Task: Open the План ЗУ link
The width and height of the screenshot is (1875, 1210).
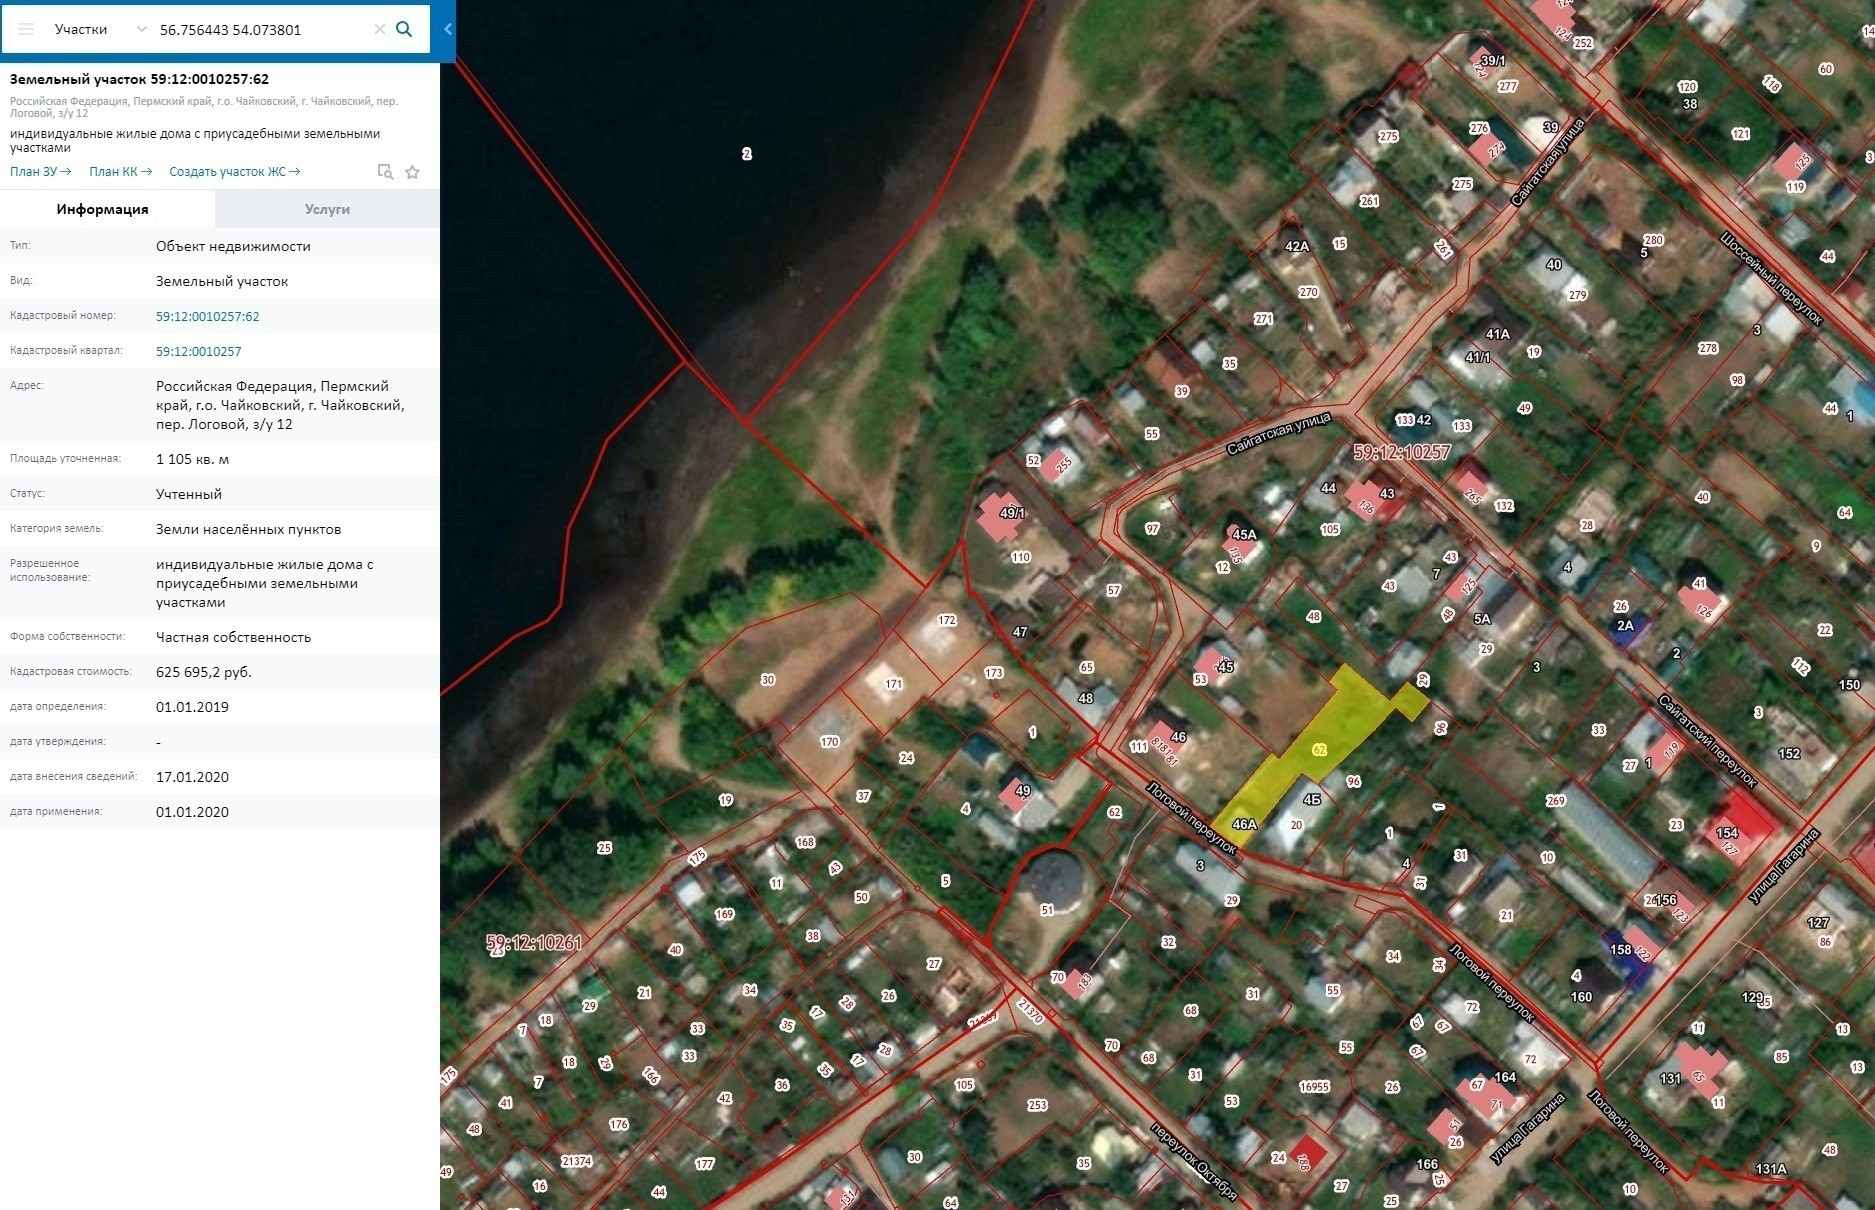Action: (x=40, y=172)
